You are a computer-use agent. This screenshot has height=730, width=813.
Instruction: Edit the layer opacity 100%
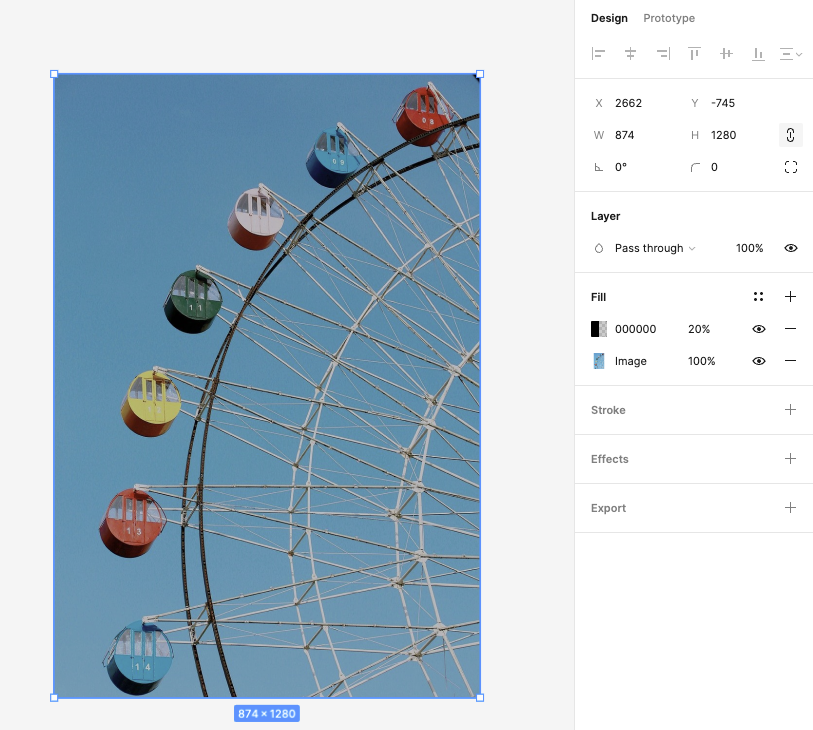749,248
